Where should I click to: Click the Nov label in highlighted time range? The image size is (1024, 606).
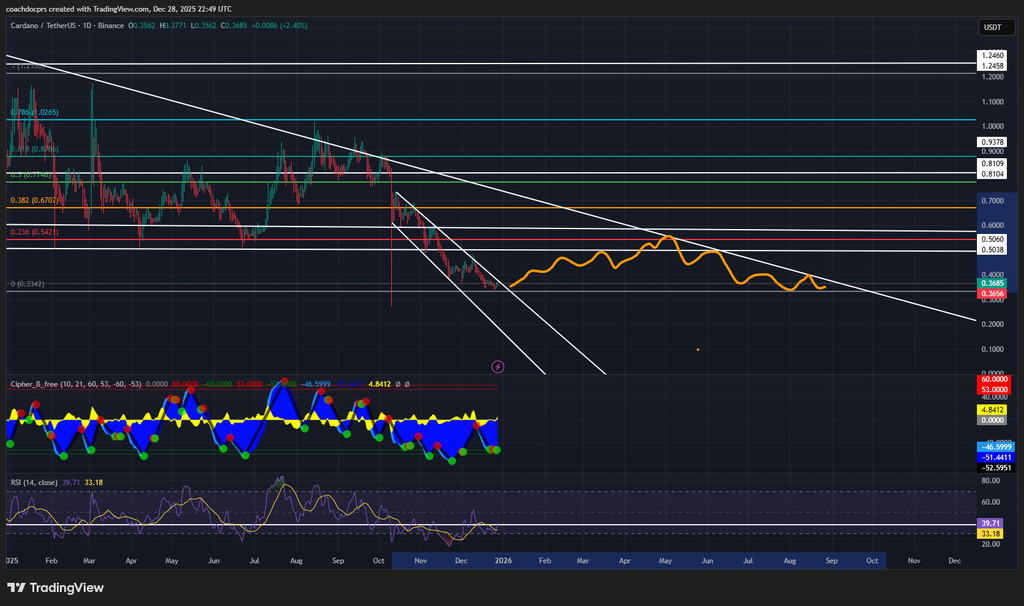(420, 562)
